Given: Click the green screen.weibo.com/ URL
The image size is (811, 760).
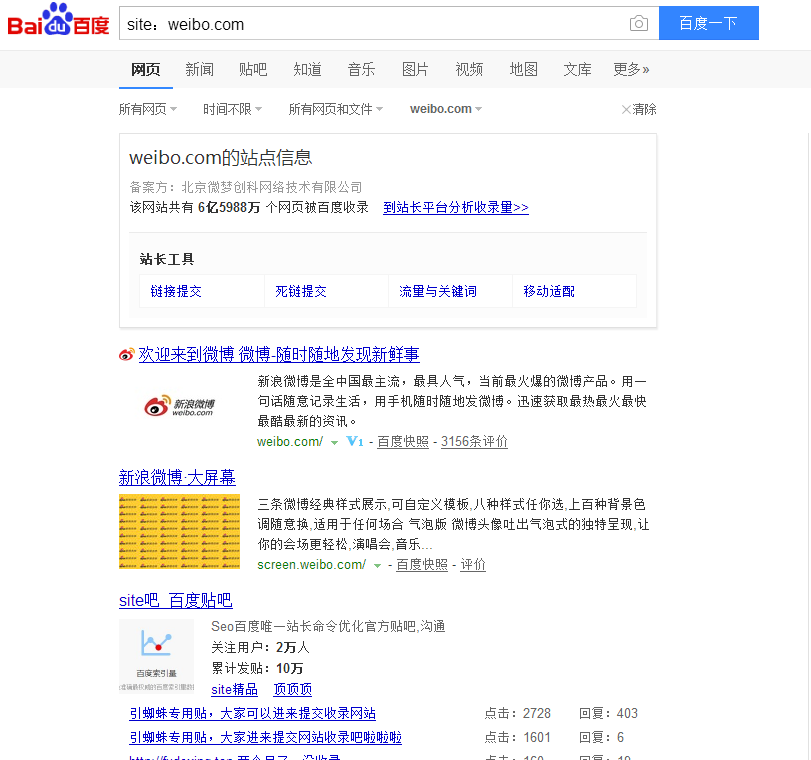Looking at the screenshot, I should (311, 564).
